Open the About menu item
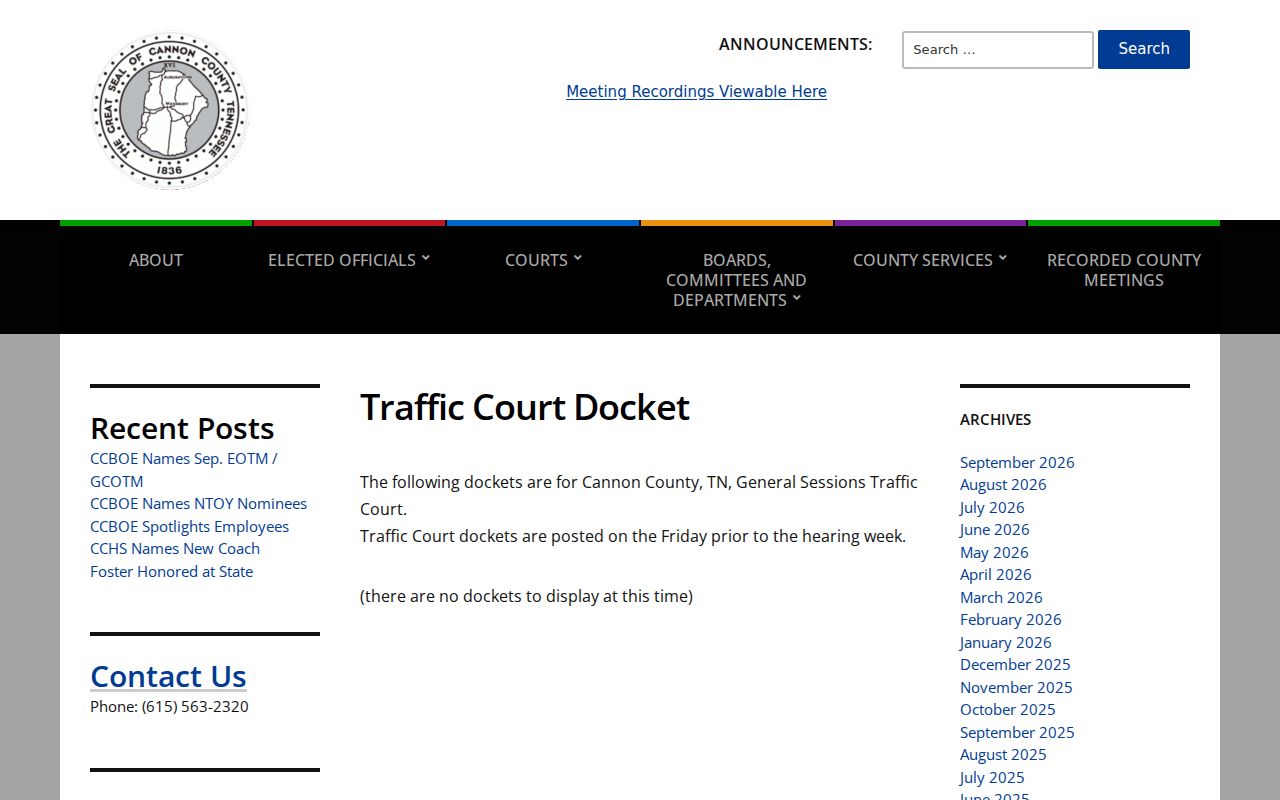 coord(156,260)
